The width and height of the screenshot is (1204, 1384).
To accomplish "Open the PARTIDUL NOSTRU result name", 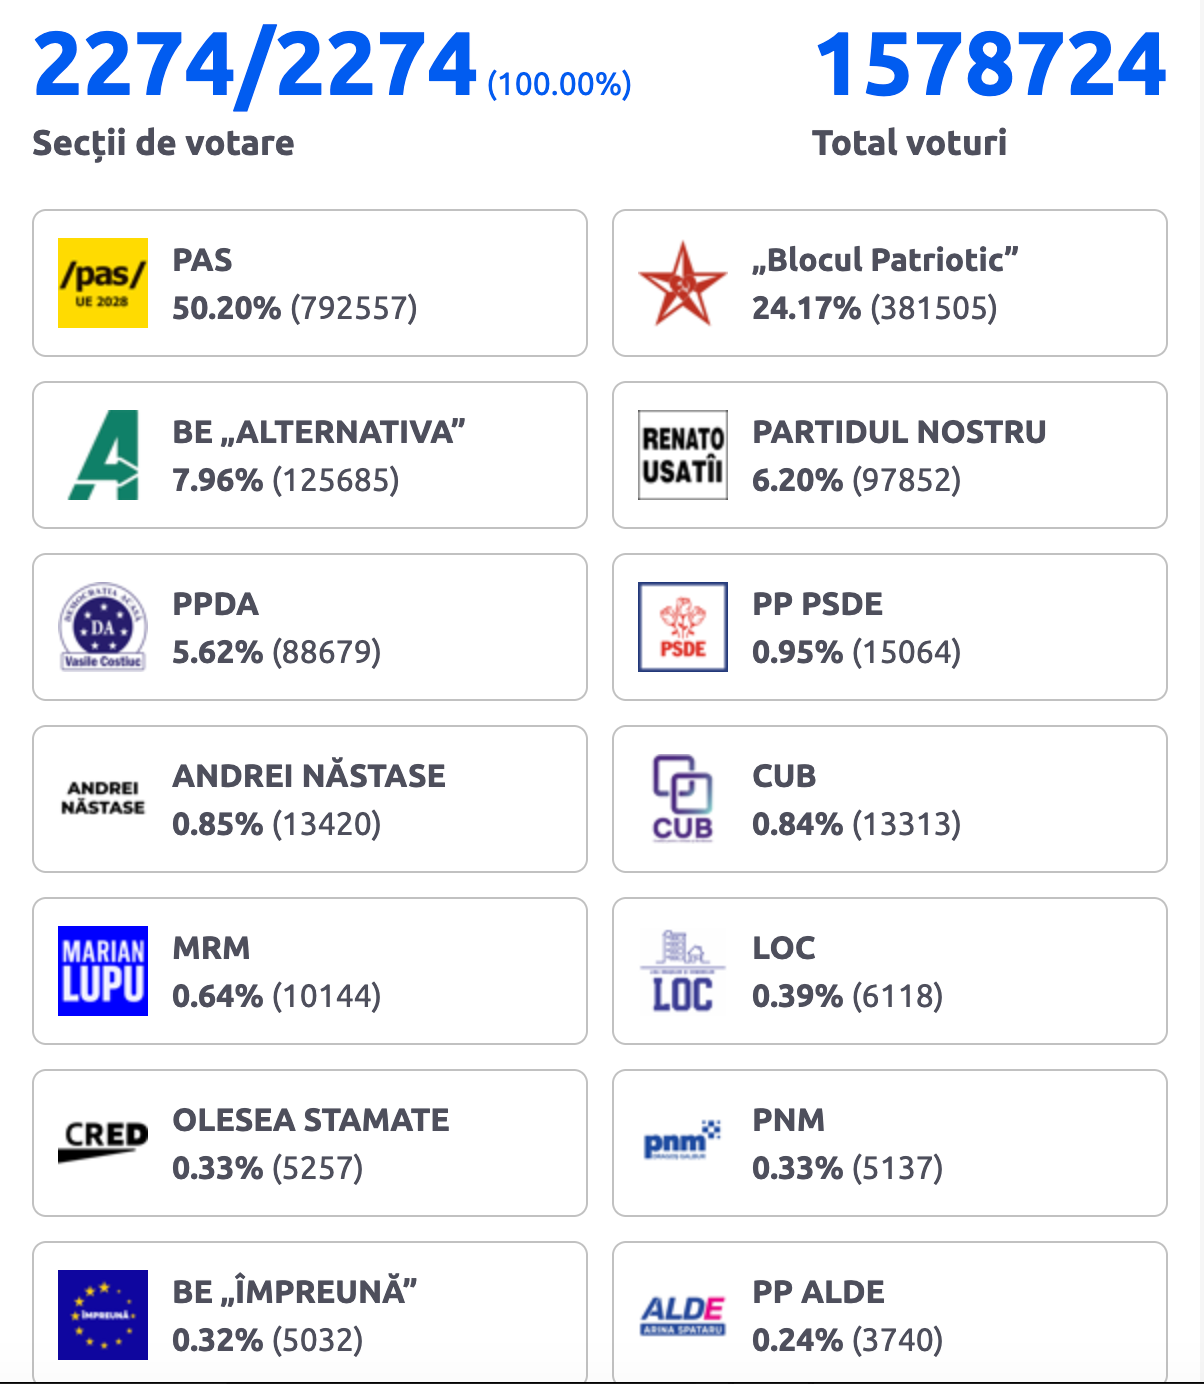I will click(899, 432).
